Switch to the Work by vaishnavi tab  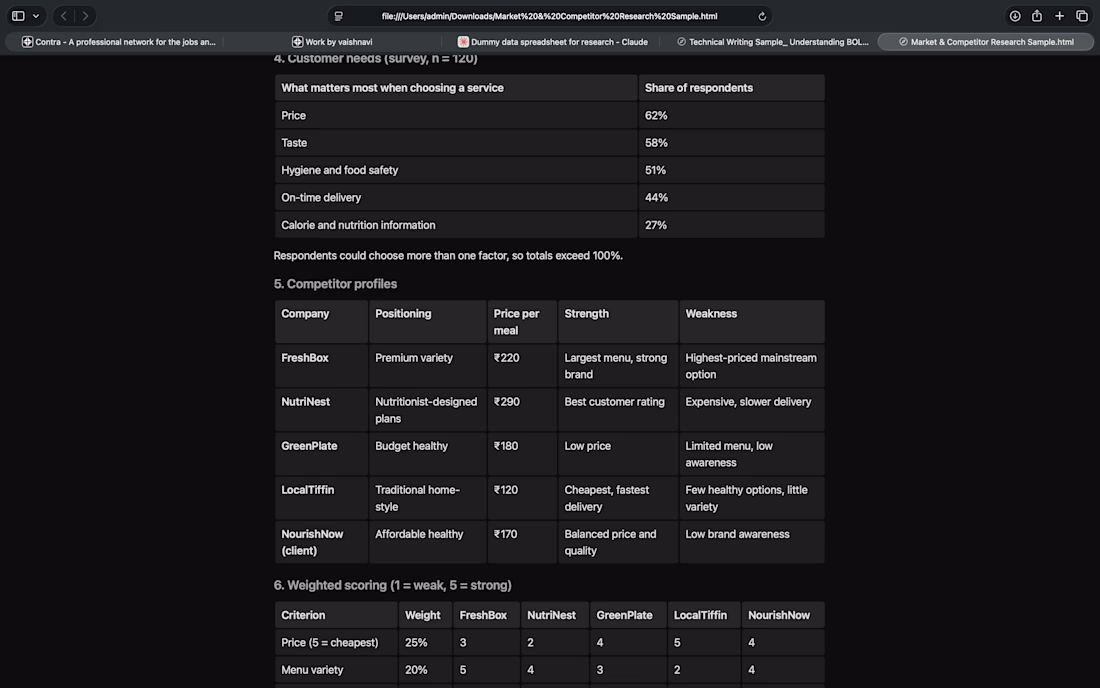click(x=333, y=42)
